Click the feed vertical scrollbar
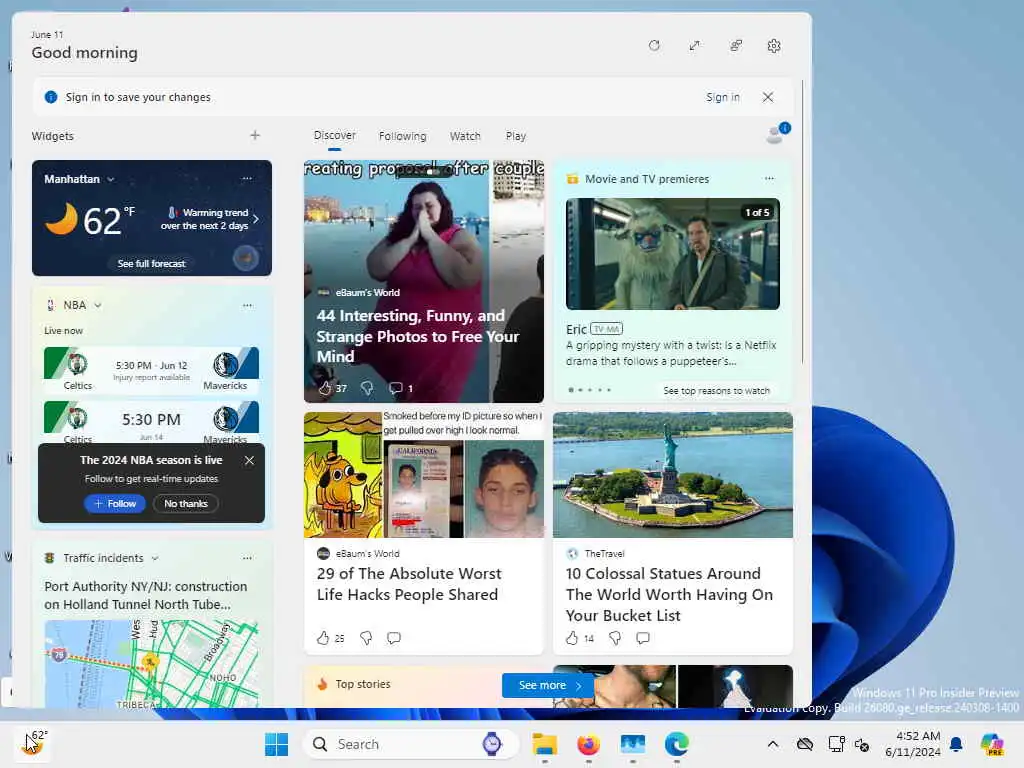The height and width of the screenshot is (768, 1024). click(803, 222)
